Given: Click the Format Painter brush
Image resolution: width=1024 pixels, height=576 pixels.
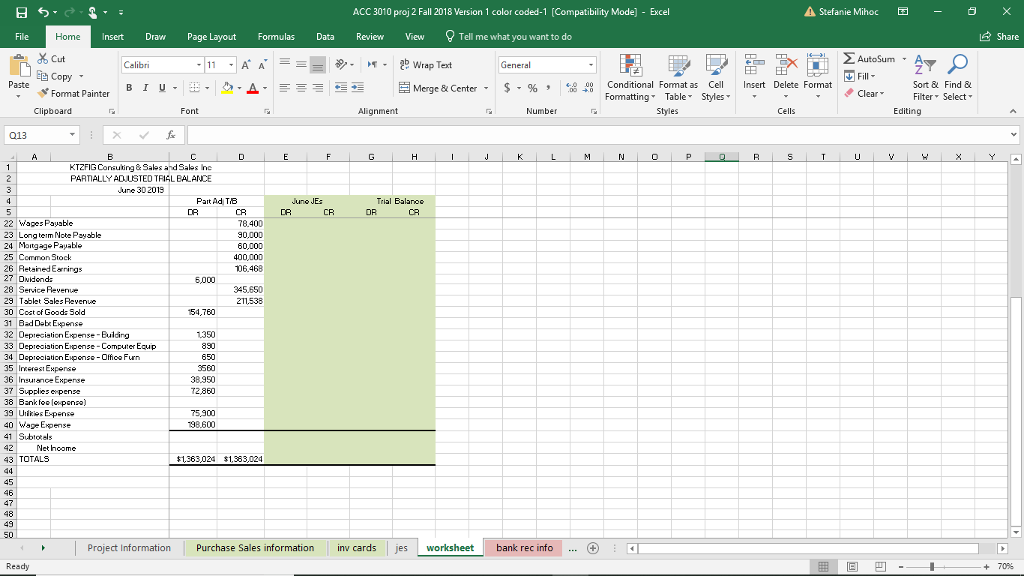Looking at the screenshot, I should click(x=43, y=93).
